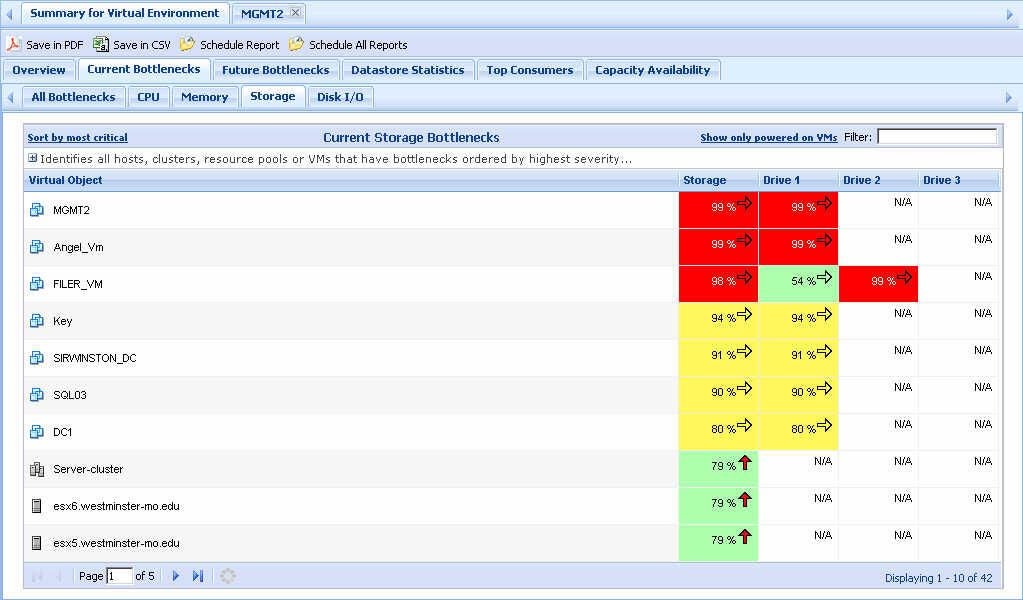Image resolution: width=1023 pixels, height=600 pixels.
Task: Click the trend arrow in DC1 Drive 1 cell
Action: pos(824,425)
